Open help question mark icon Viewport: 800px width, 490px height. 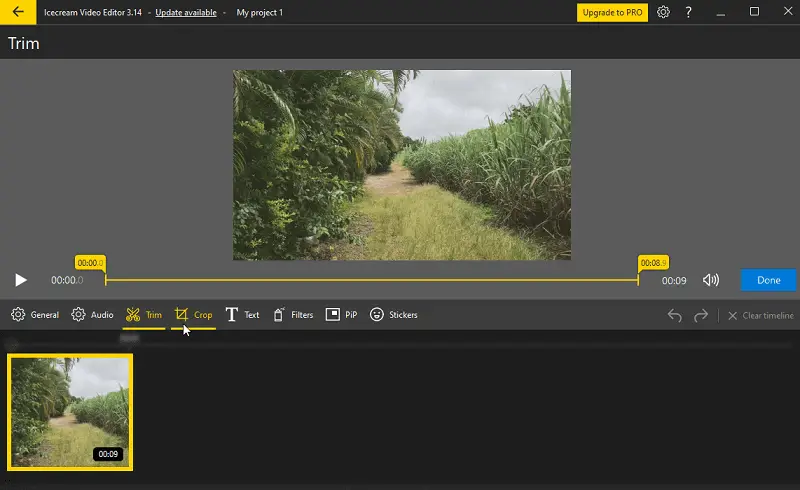point(688,12)
